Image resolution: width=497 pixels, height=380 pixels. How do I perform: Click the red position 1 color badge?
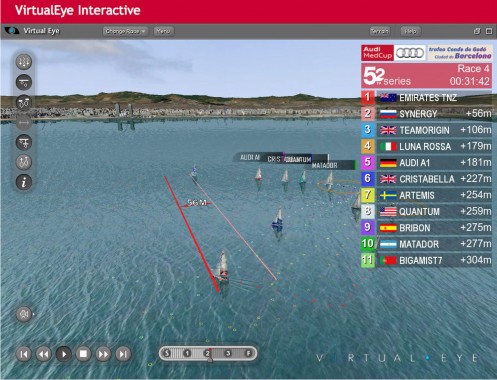(368, 98)
